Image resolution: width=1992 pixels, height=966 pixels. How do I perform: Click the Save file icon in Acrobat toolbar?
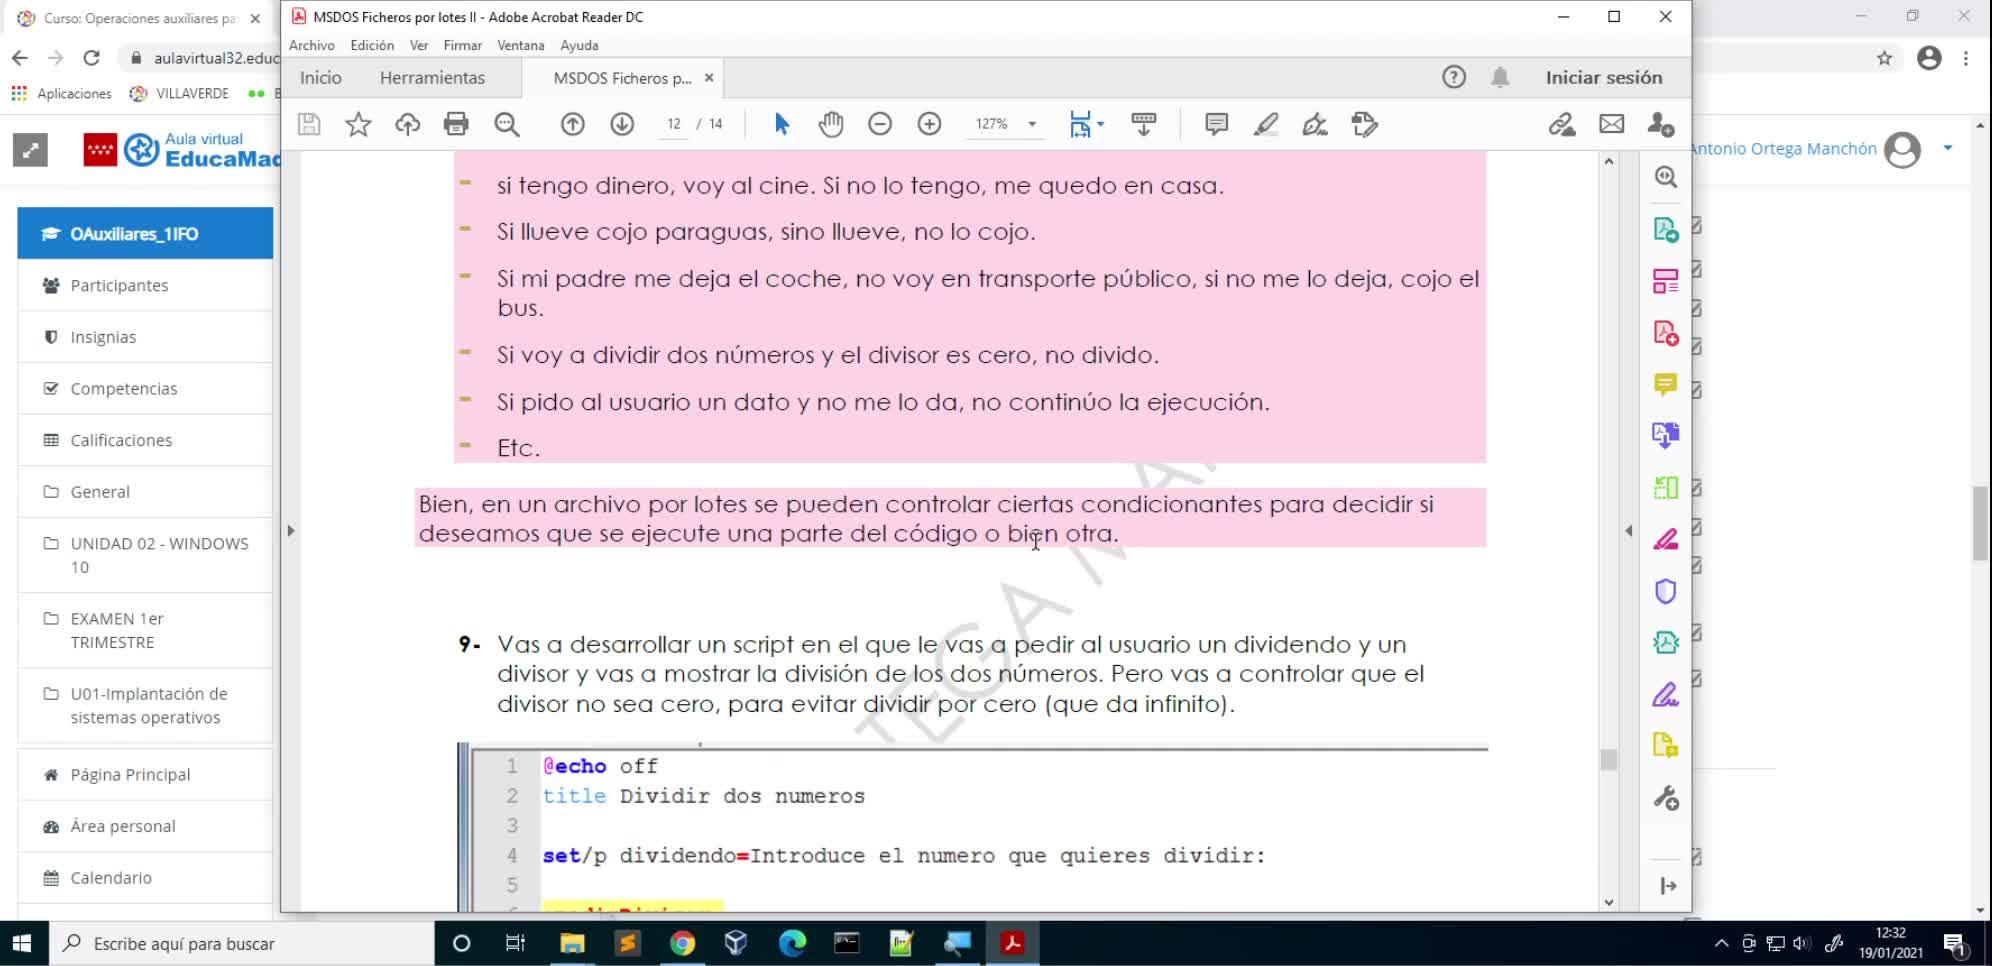click(309, 124)
